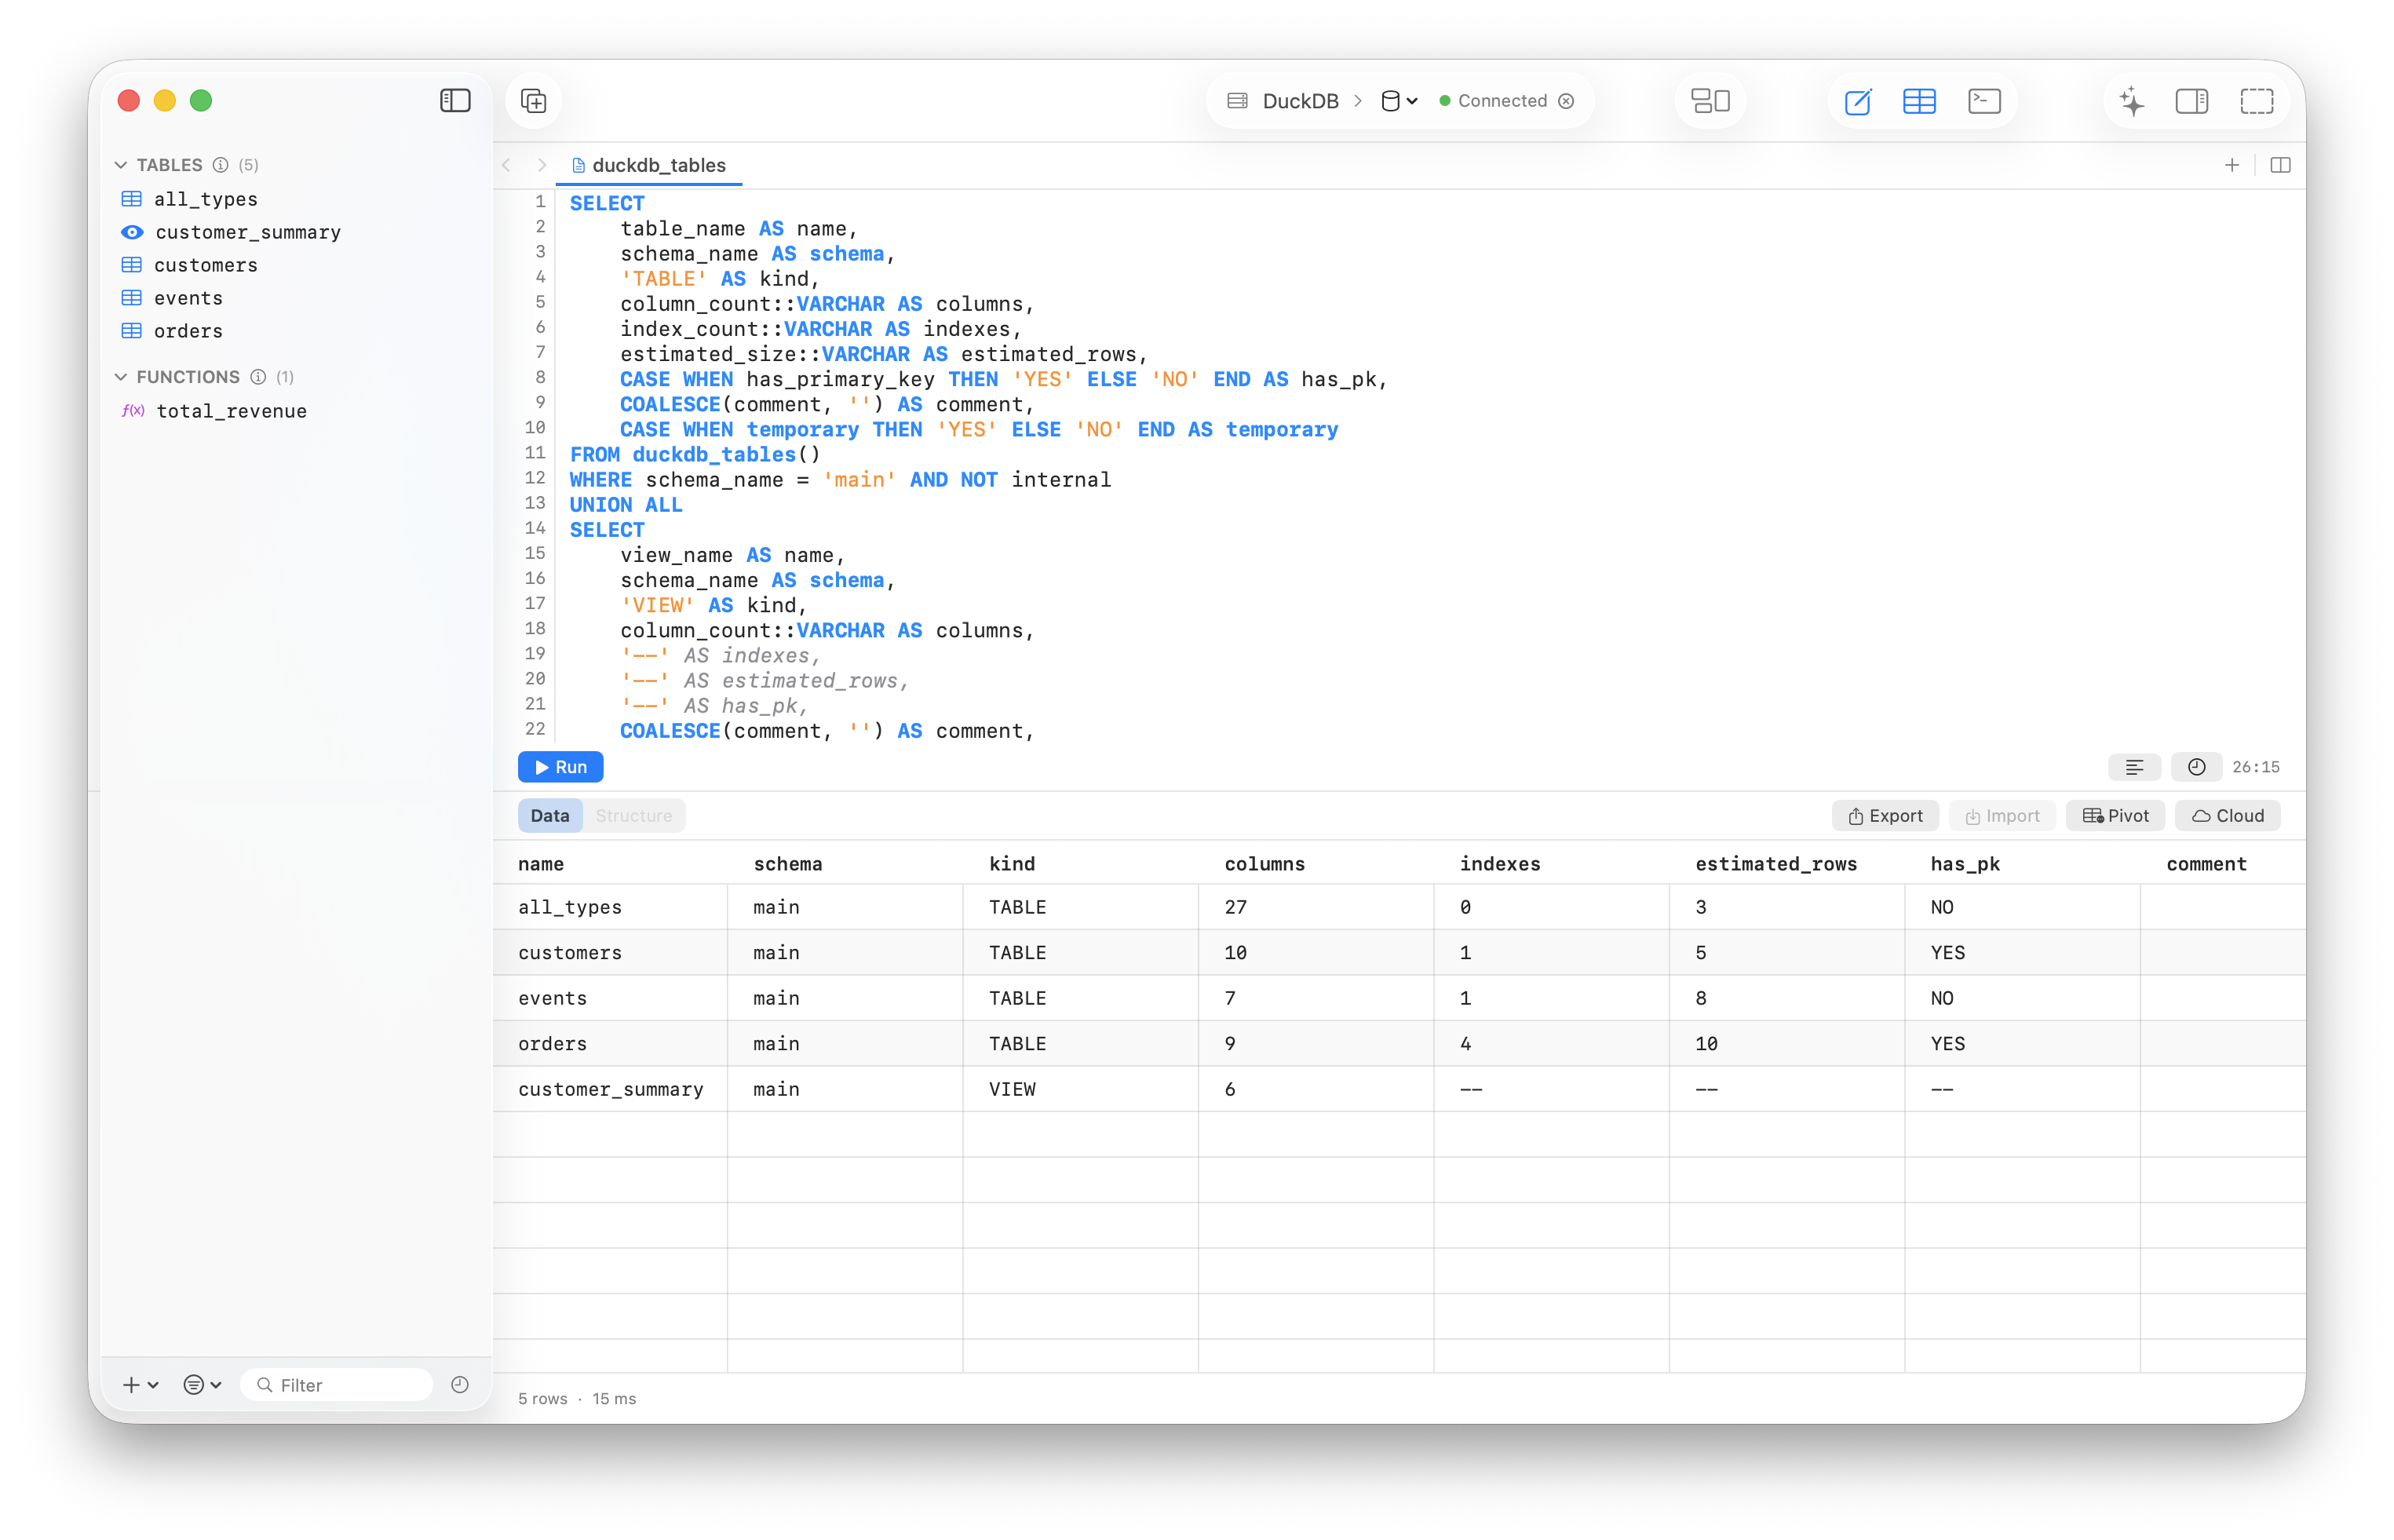The image size is (2394, 1540).
Task: Run the SQL query
Action: (x=560, y=767)
